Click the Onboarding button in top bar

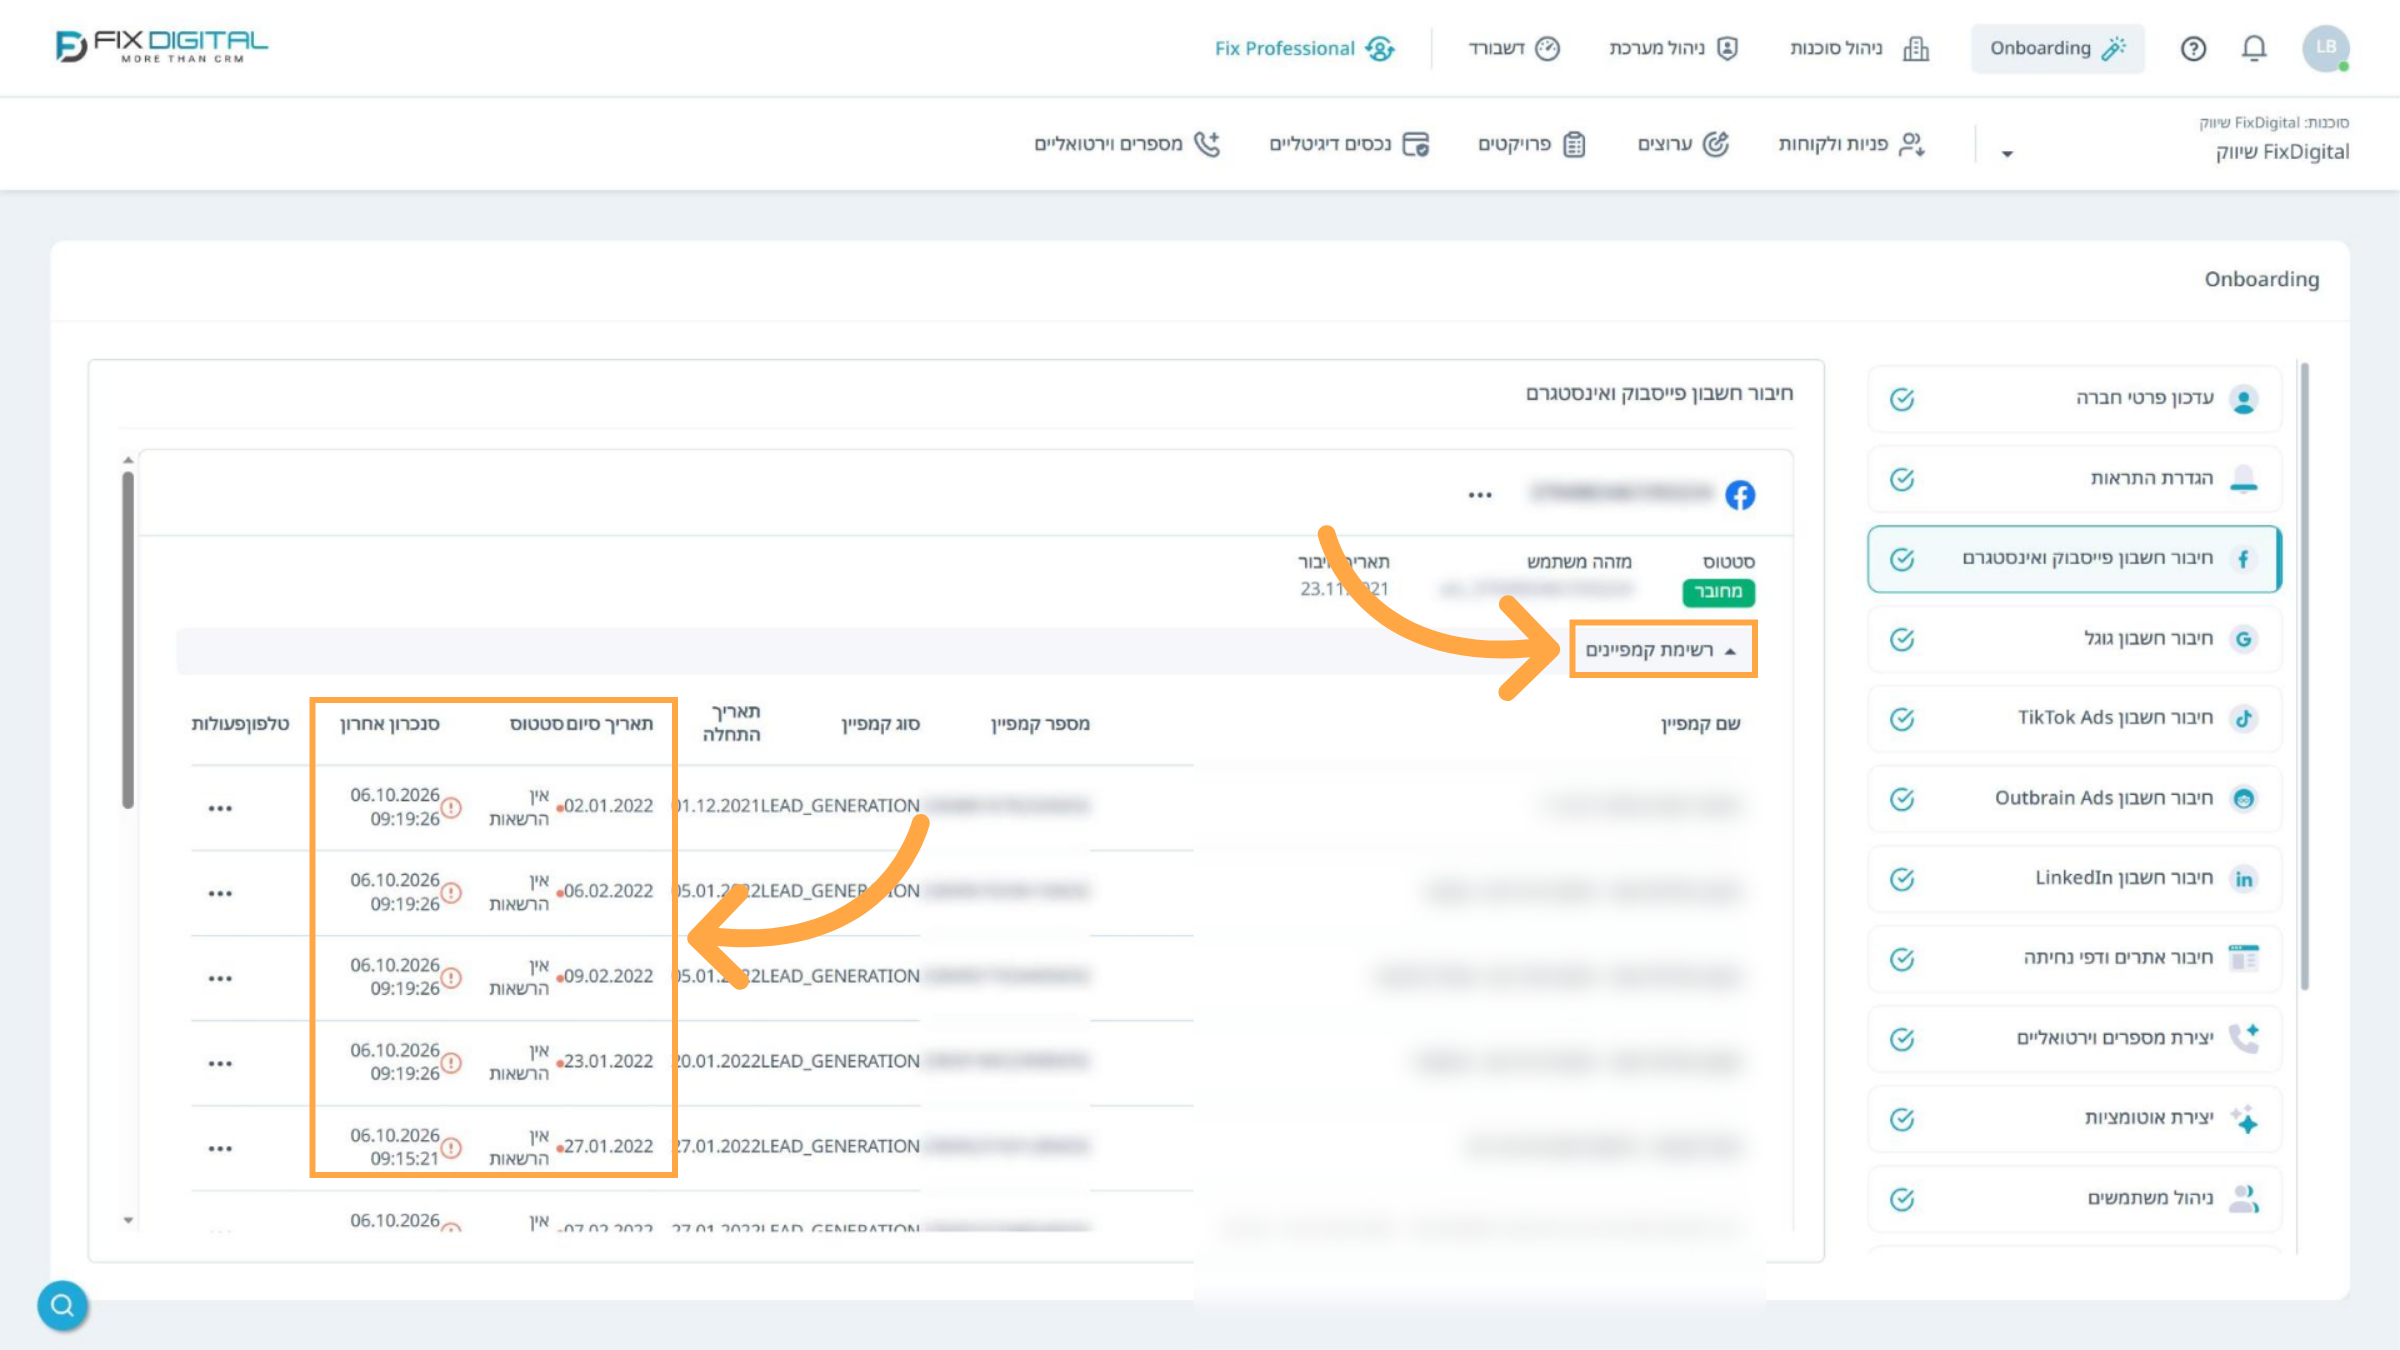2057,48
